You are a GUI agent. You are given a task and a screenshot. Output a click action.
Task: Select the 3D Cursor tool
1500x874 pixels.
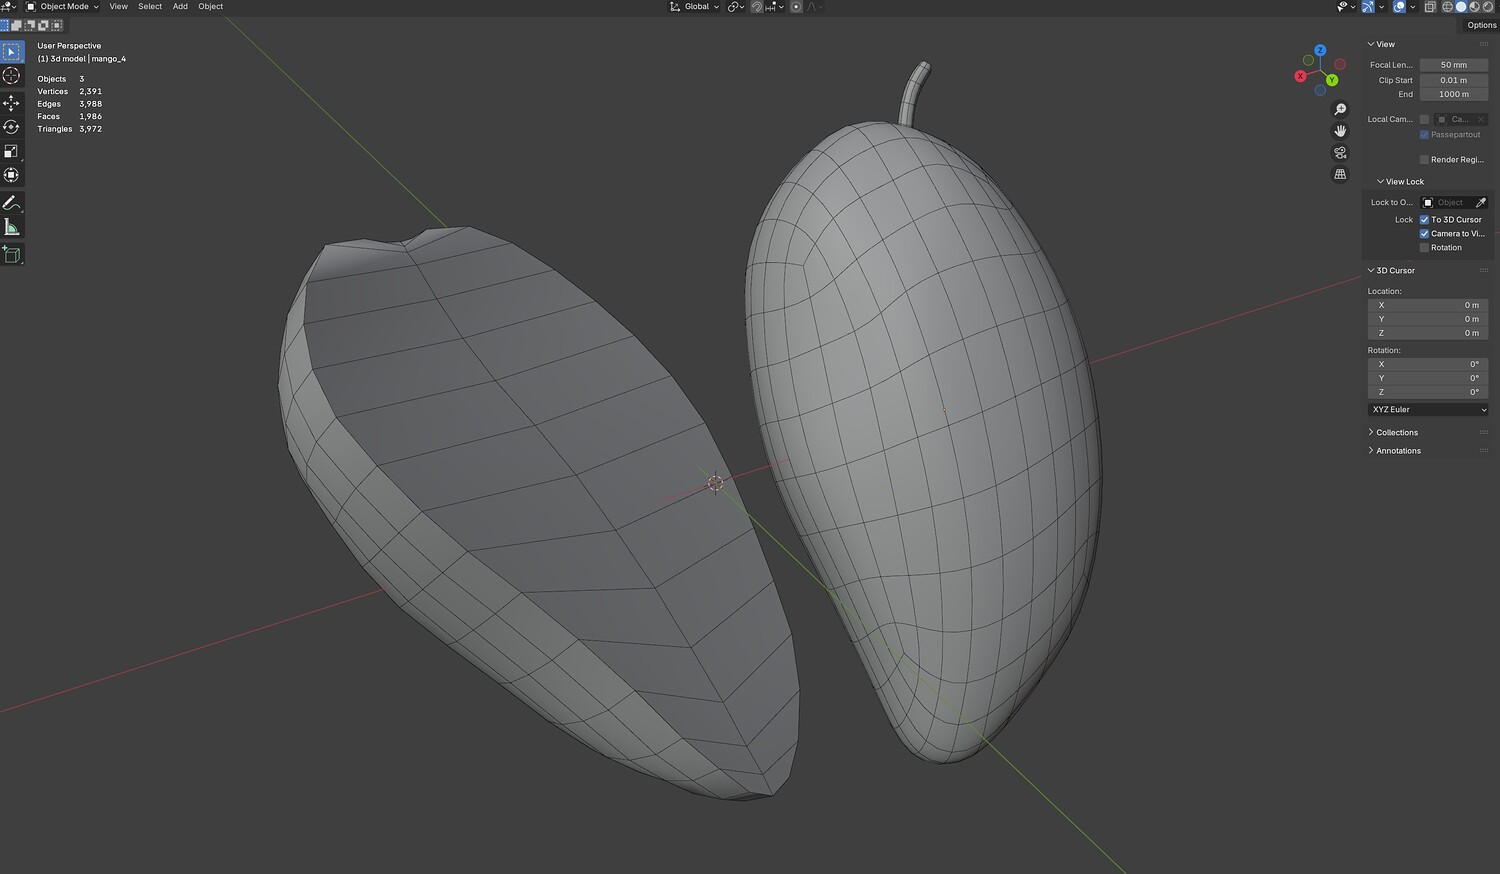[12, 76]
